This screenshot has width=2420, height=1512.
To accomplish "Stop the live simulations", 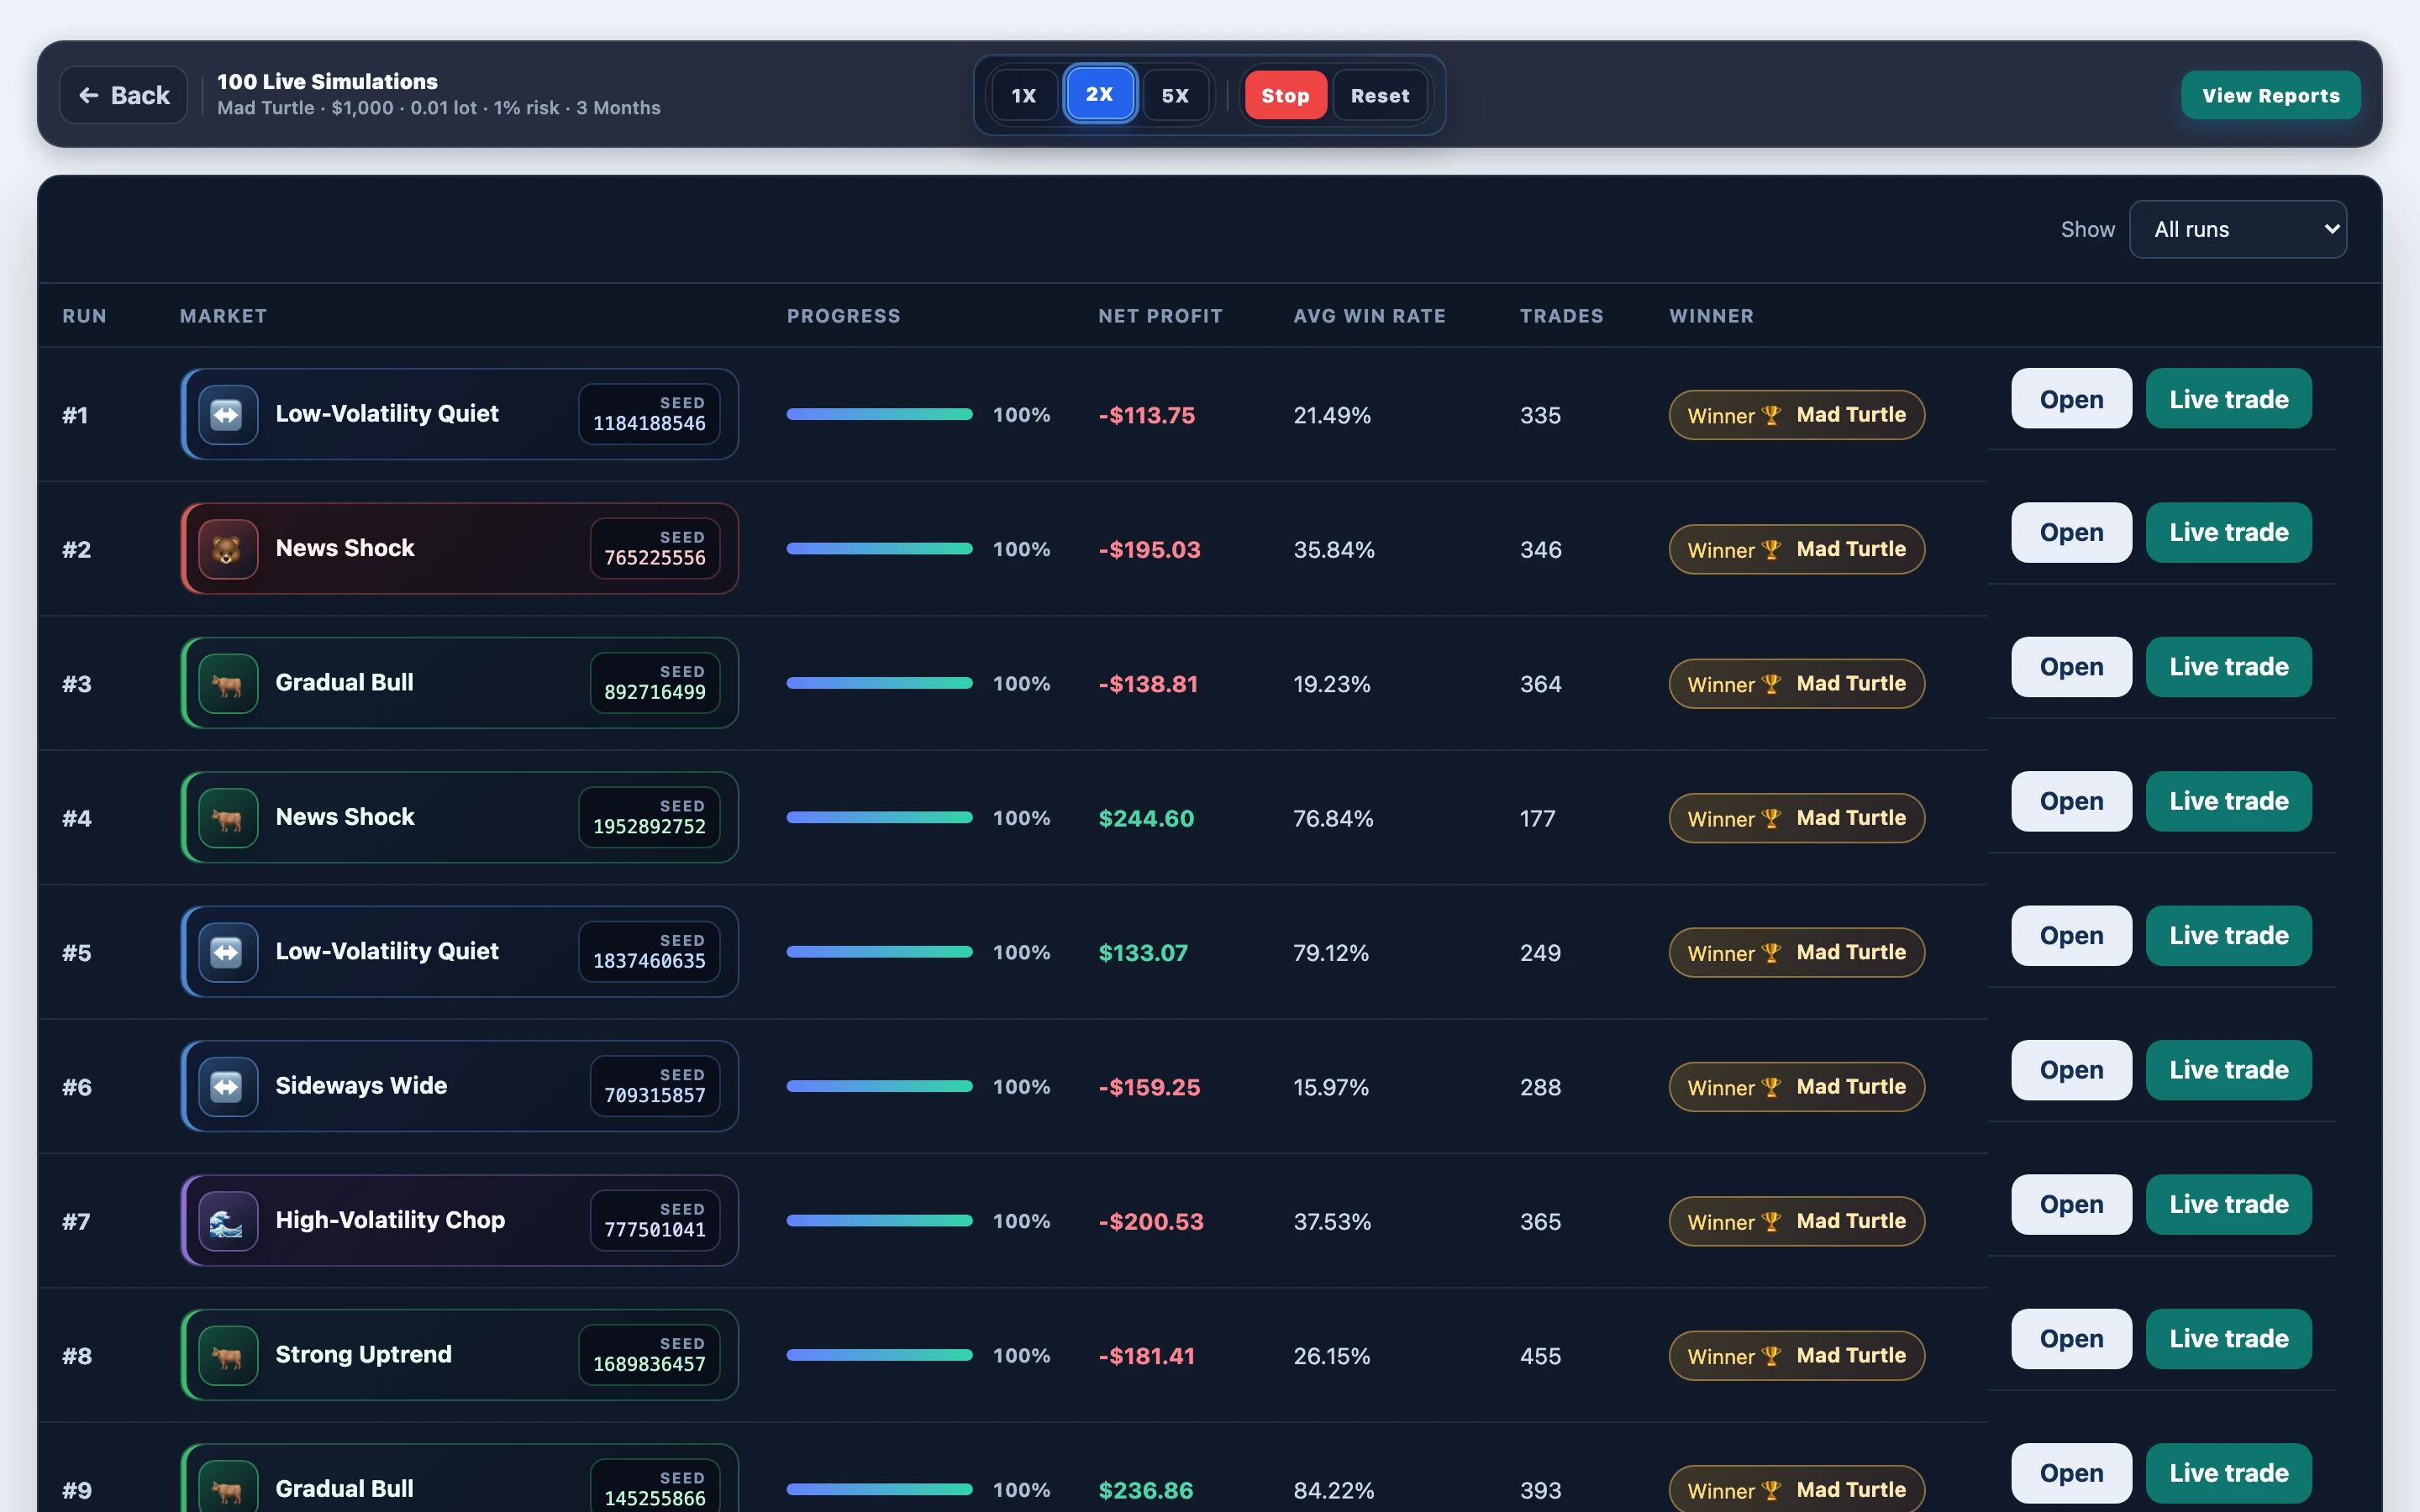I will (1285, 95).
